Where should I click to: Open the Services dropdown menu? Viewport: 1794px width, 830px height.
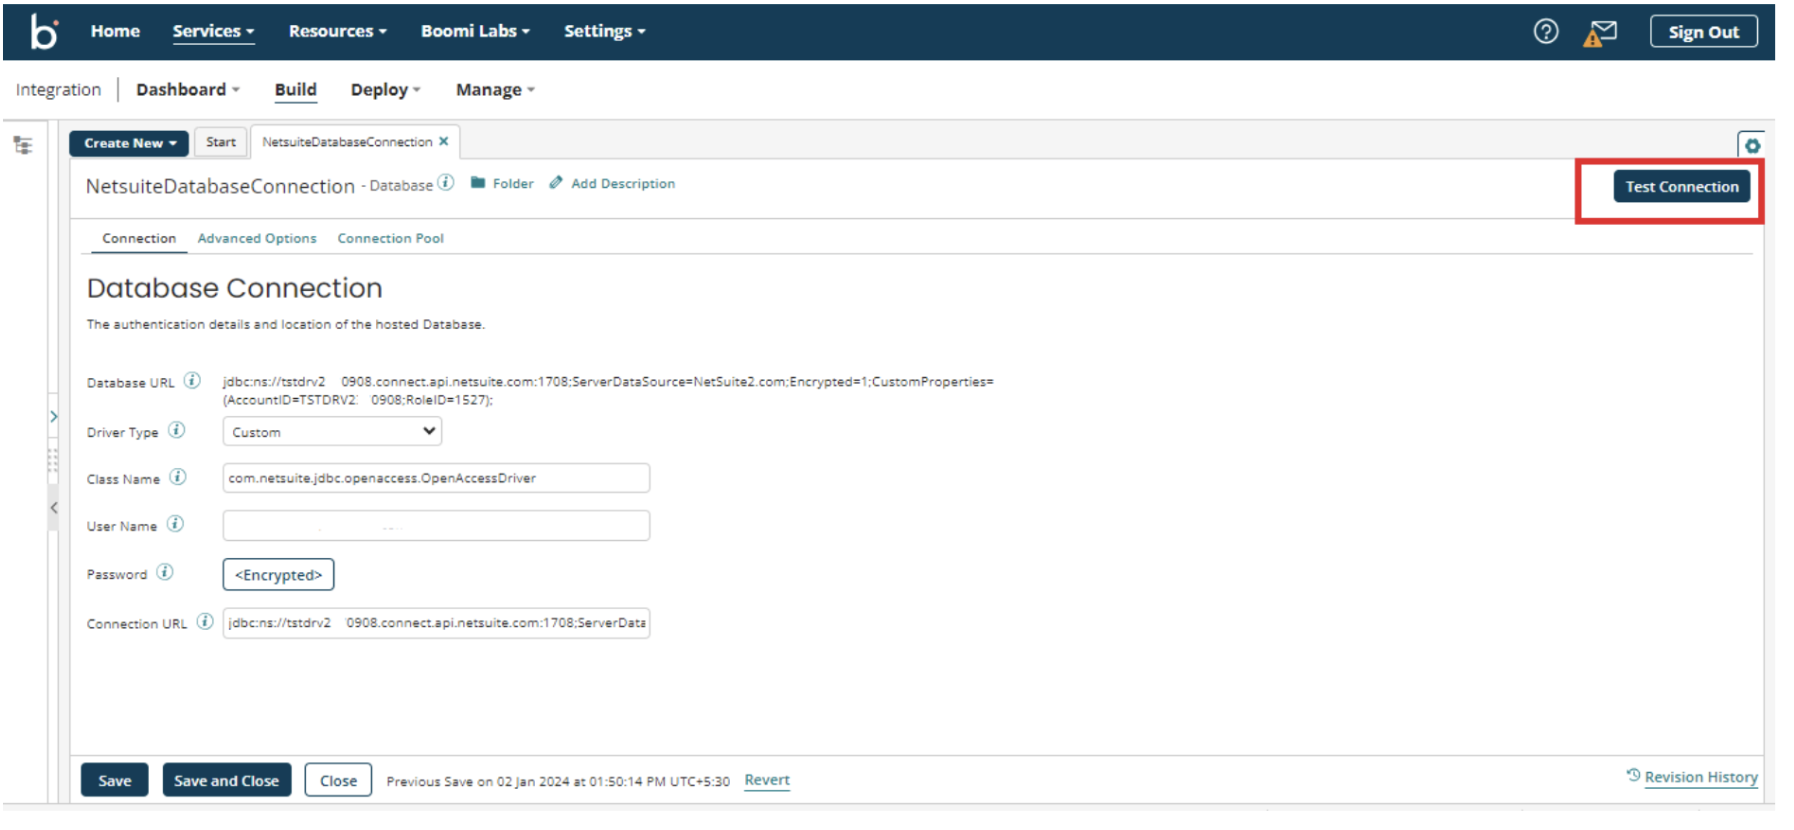click(x=213, y=31)
